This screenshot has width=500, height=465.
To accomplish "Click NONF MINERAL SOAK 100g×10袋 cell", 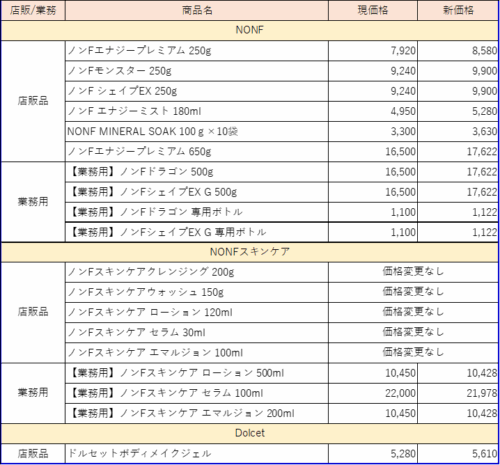I will (197, 131).
